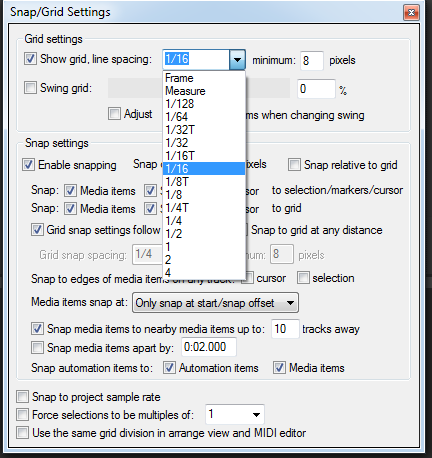432x458 pixels.
Task: Uncheck Grid snap settings follow option
Action: click(x=37, y=230)
